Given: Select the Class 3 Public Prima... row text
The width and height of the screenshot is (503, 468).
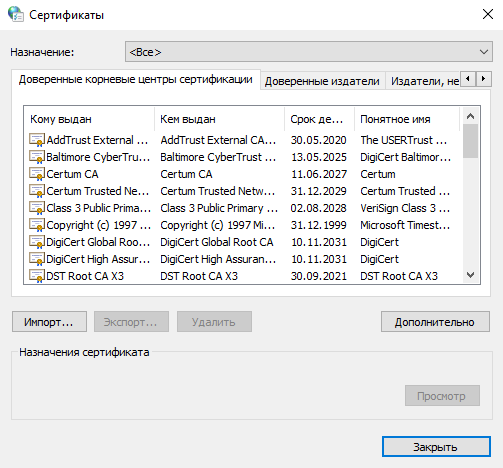Looking at the screenshot, I should 99,208.
